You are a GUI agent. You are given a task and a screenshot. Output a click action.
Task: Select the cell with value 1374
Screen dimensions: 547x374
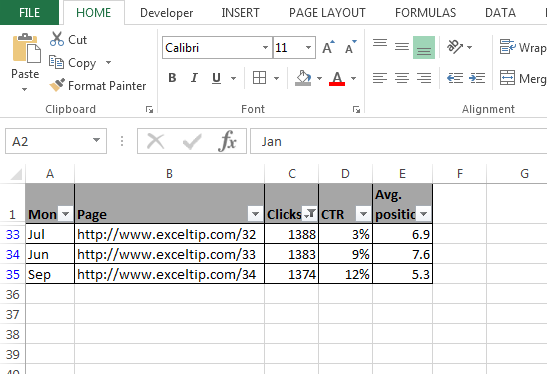pos(292,274)
